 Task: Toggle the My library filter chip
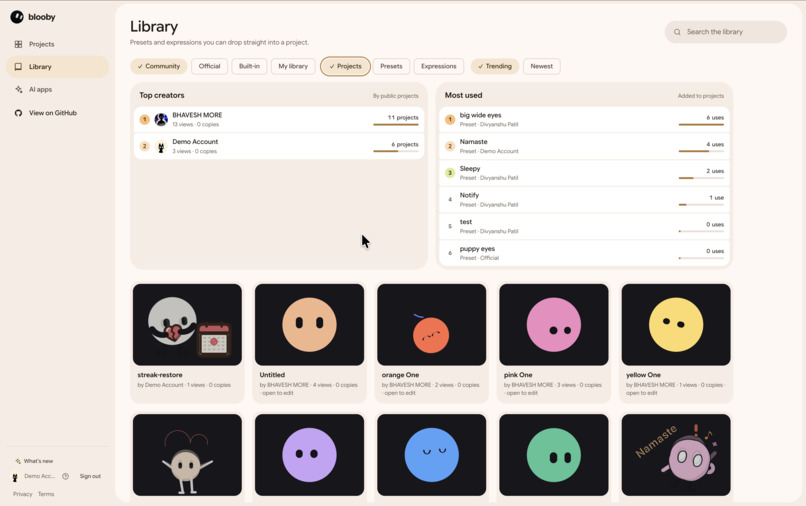(293, 66)
